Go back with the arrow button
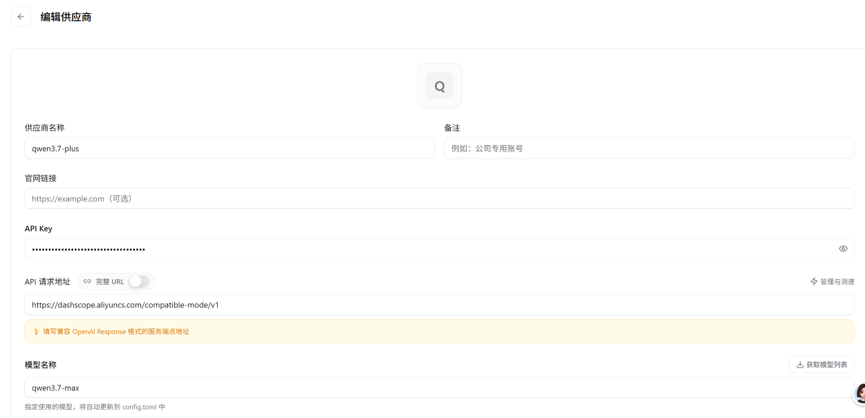This screenshot has height=418, width=865. 21,17
